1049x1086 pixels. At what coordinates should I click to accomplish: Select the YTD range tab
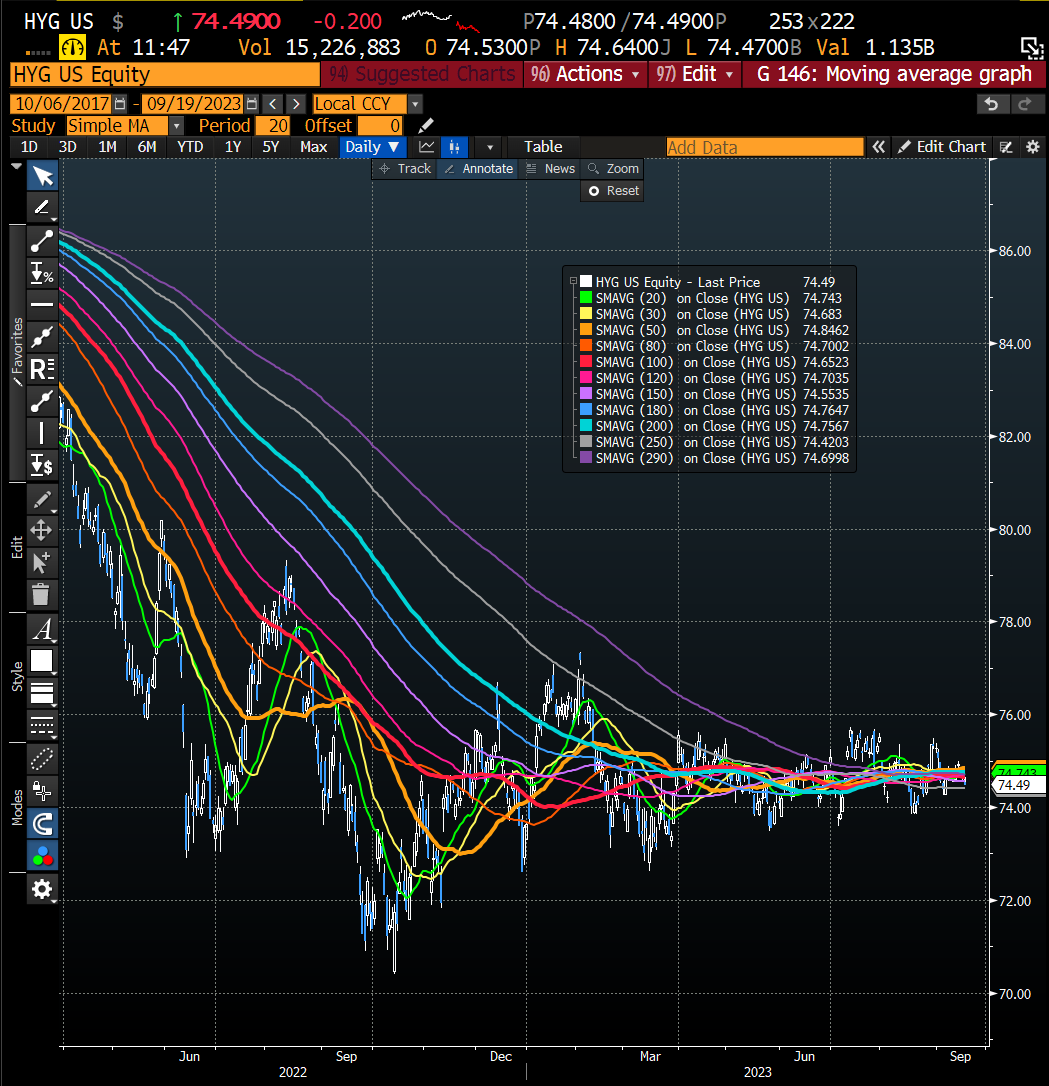point(190,147)
